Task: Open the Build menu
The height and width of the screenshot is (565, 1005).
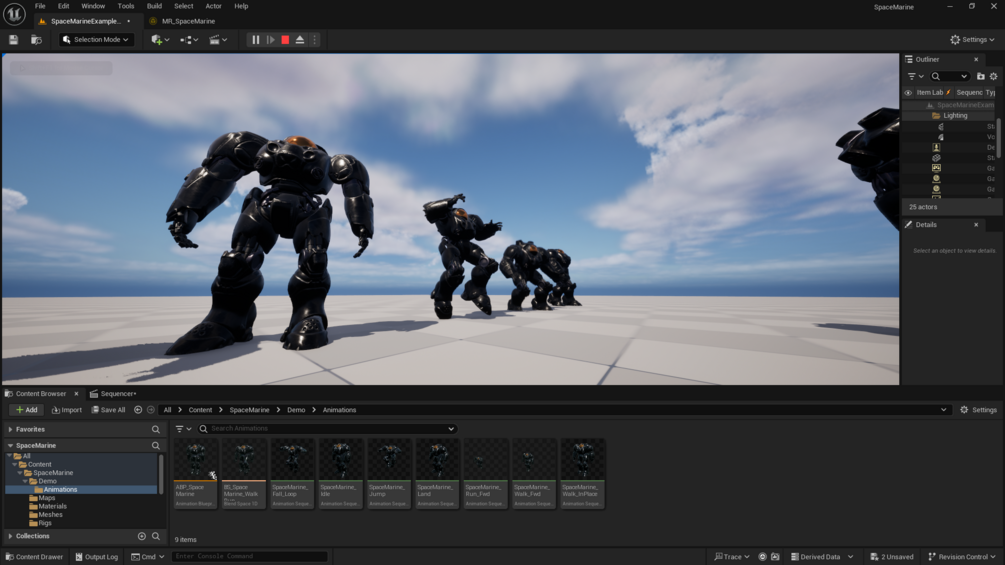Action: point(154,6)
